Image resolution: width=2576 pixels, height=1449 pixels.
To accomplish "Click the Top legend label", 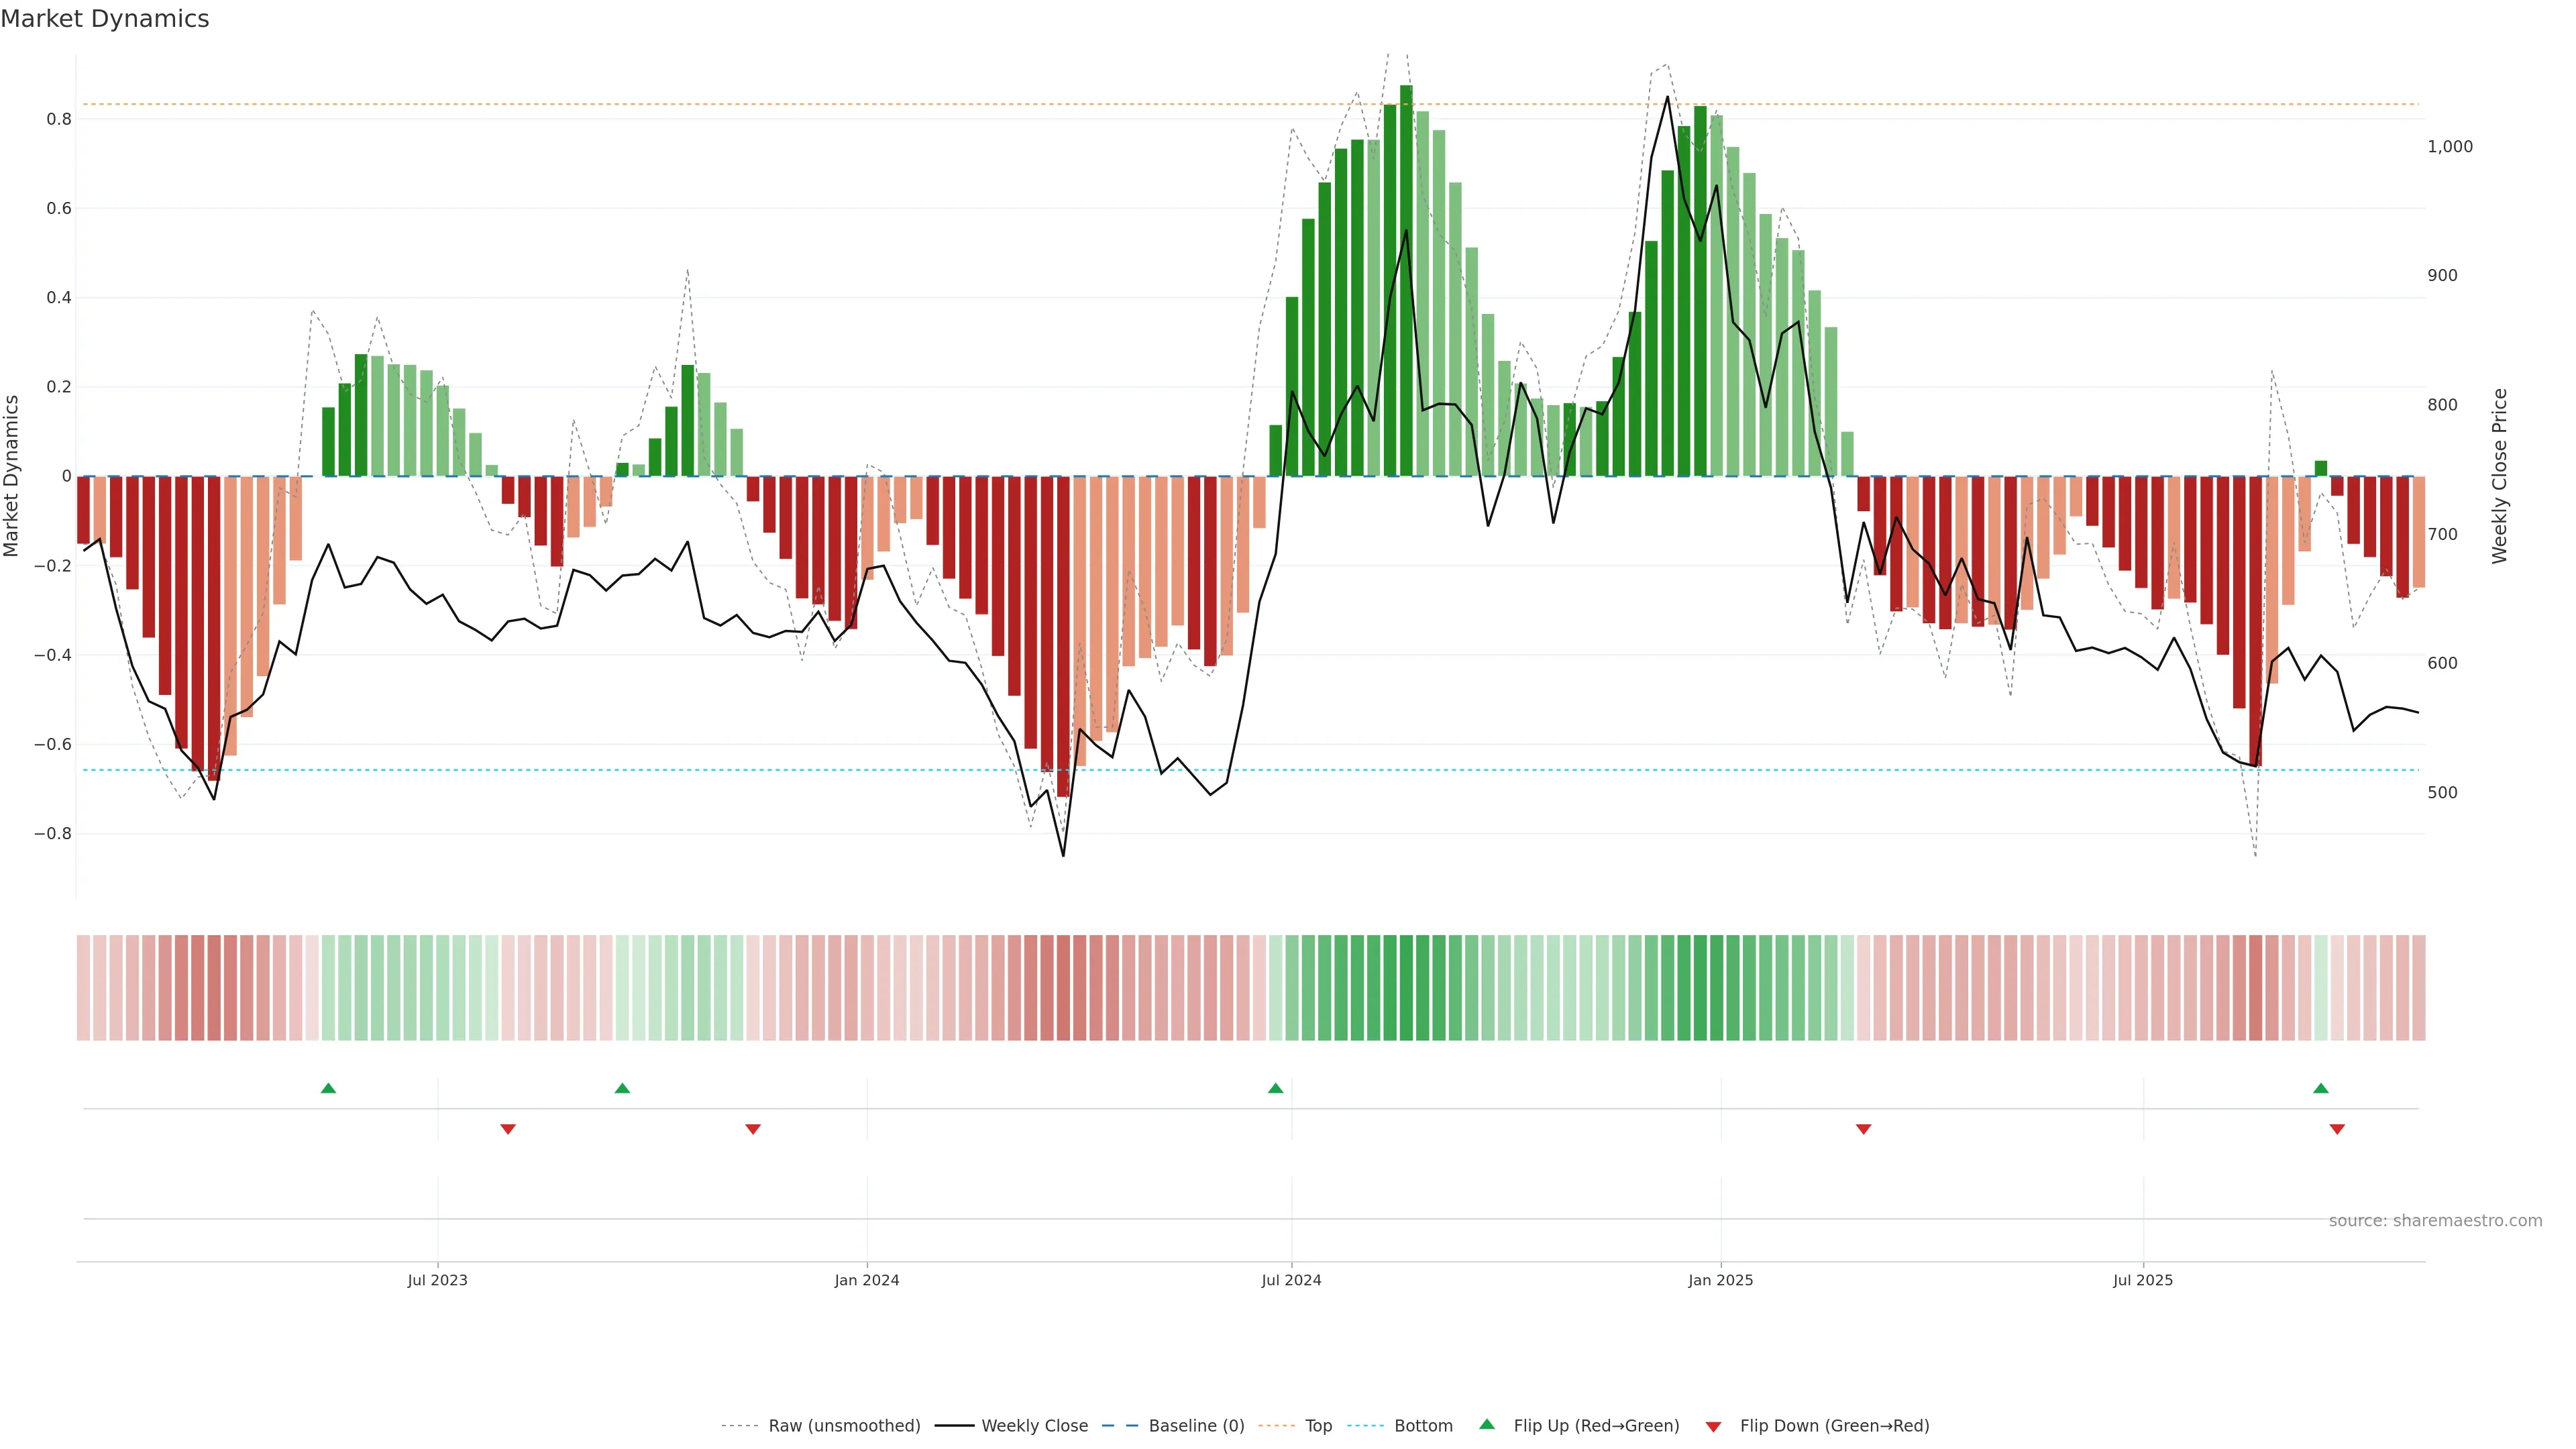I will (x=1318, y=1426).
